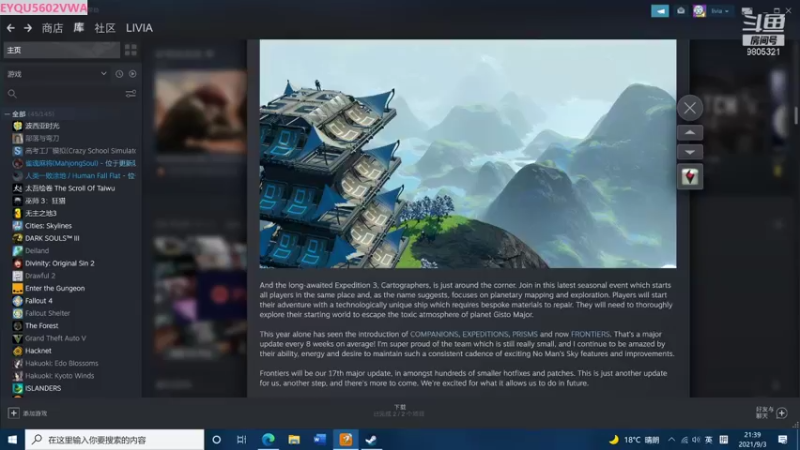Open the 下载 downloads status

[x=399, y=410]
